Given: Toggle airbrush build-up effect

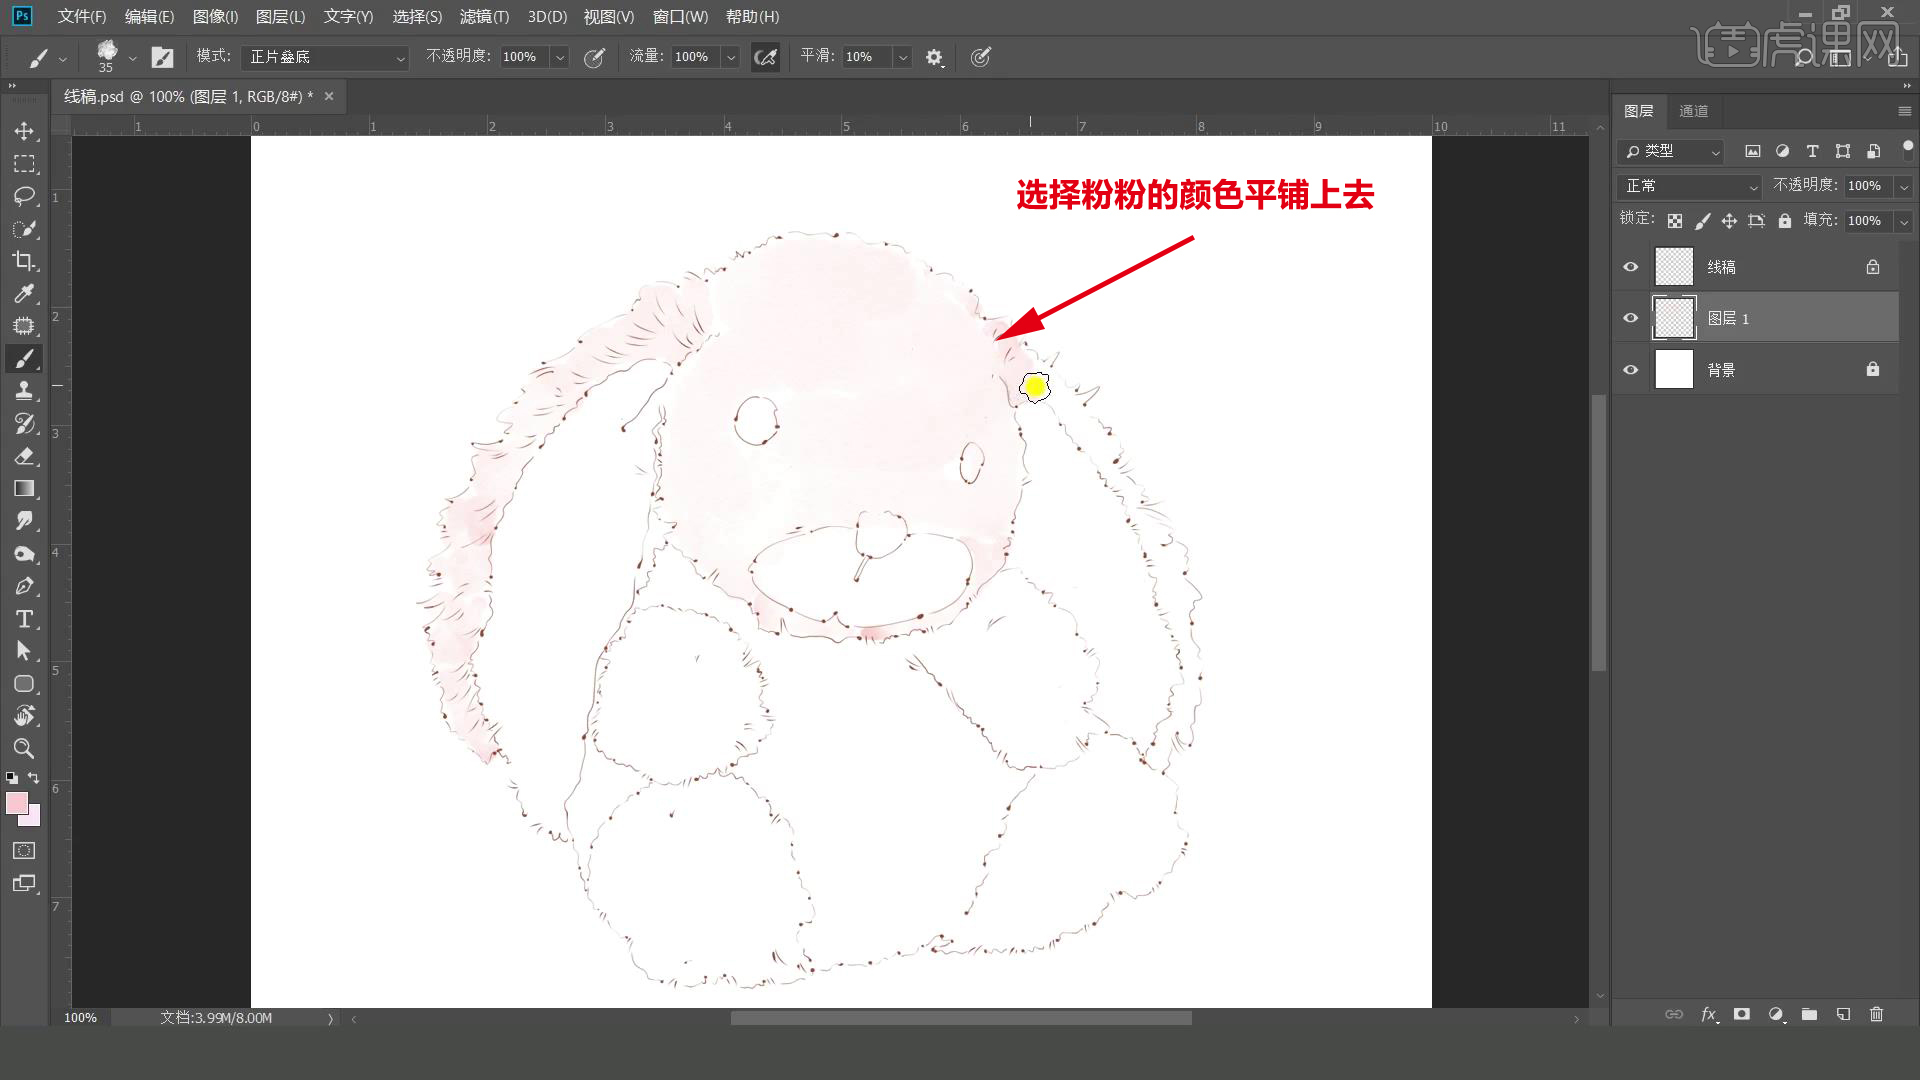Looking at the screenshot, I should (x=765, y=57).
